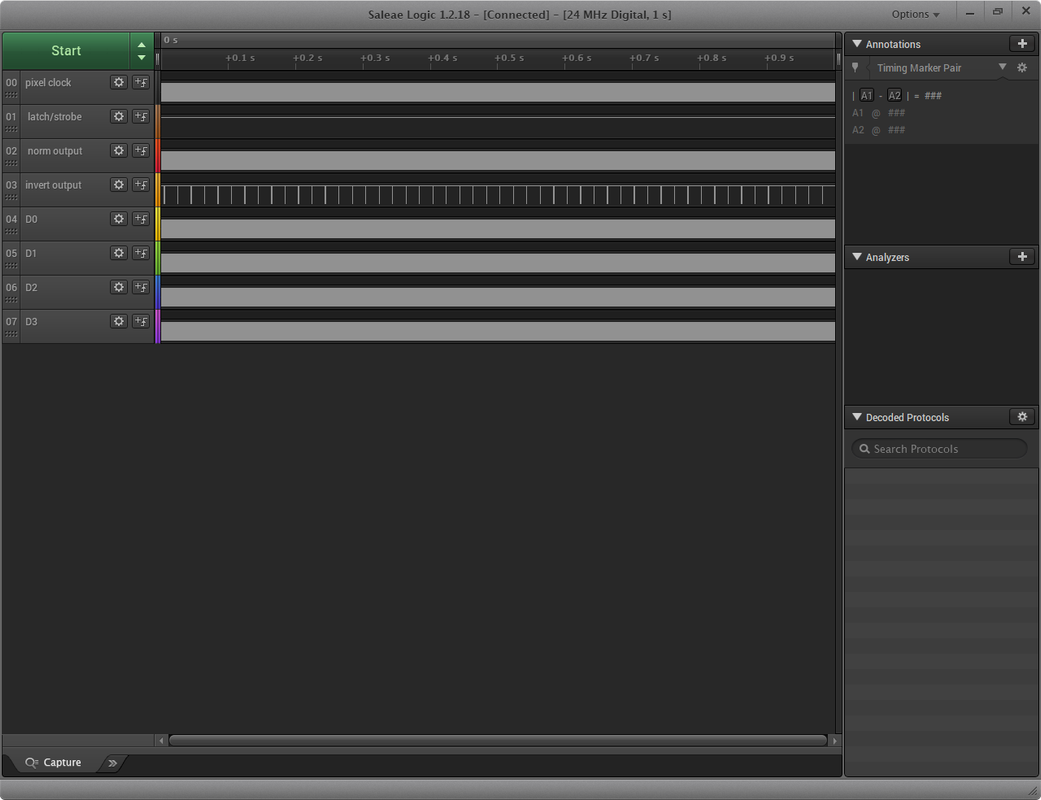Add a new analyzer with plus button

(1022, 257)
